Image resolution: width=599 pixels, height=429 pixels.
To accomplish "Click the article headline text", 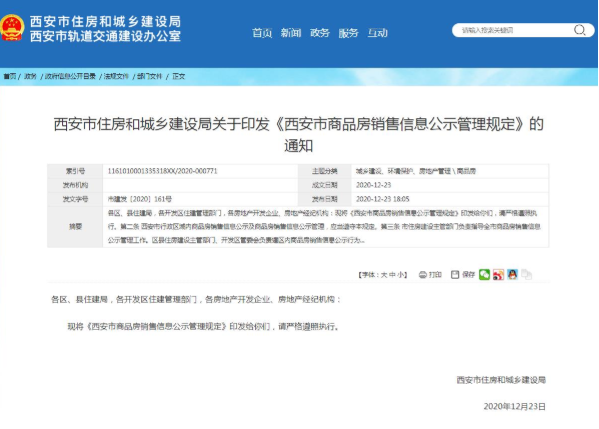I will coord(298,134).
